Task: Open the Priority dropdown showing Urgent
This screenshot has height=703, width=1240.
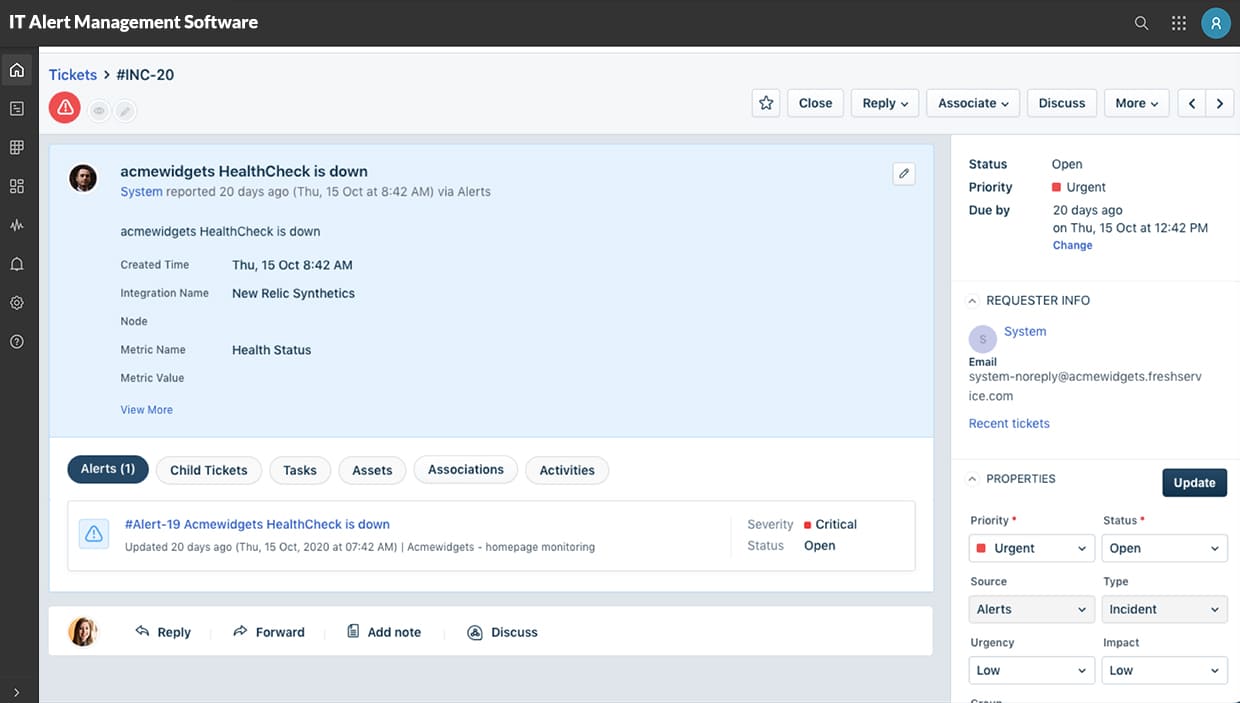Action: click(x=1031, y=548)
